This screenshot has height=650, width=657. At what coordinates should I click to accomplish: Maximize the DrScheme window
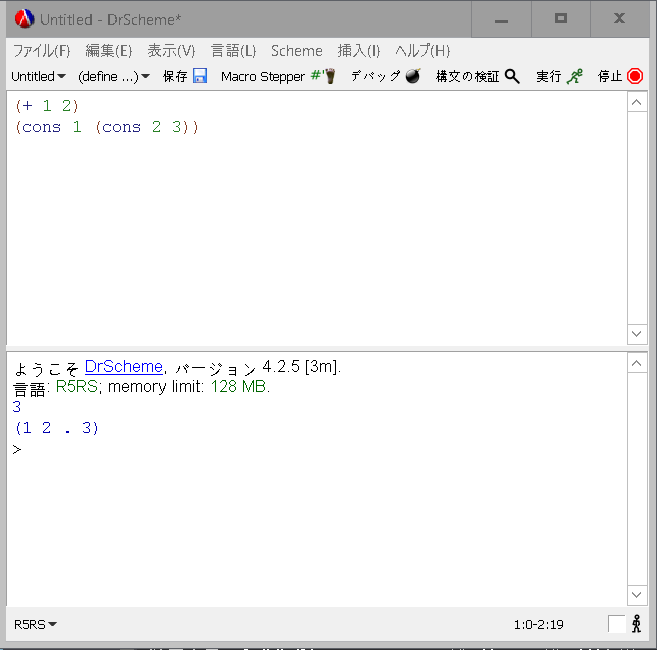click(x=561, y=19)
